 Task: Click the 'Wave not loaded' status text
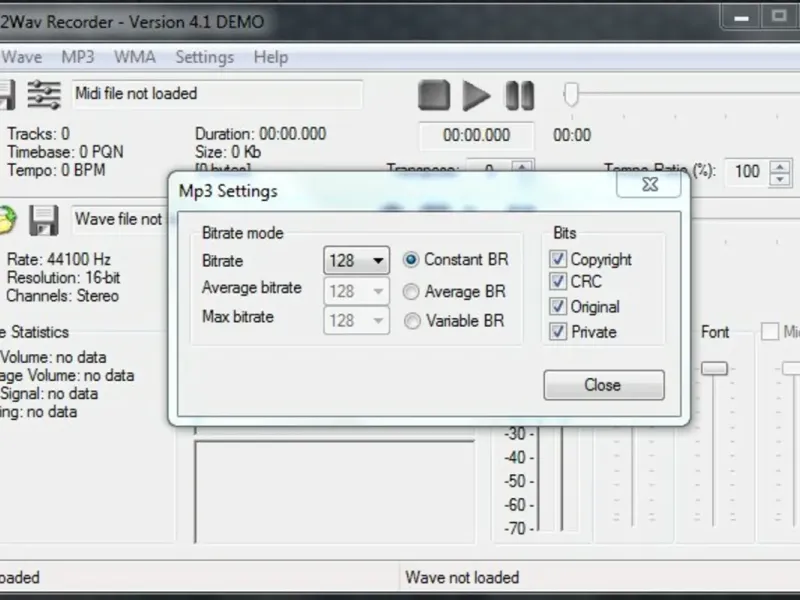pos(462,577)
